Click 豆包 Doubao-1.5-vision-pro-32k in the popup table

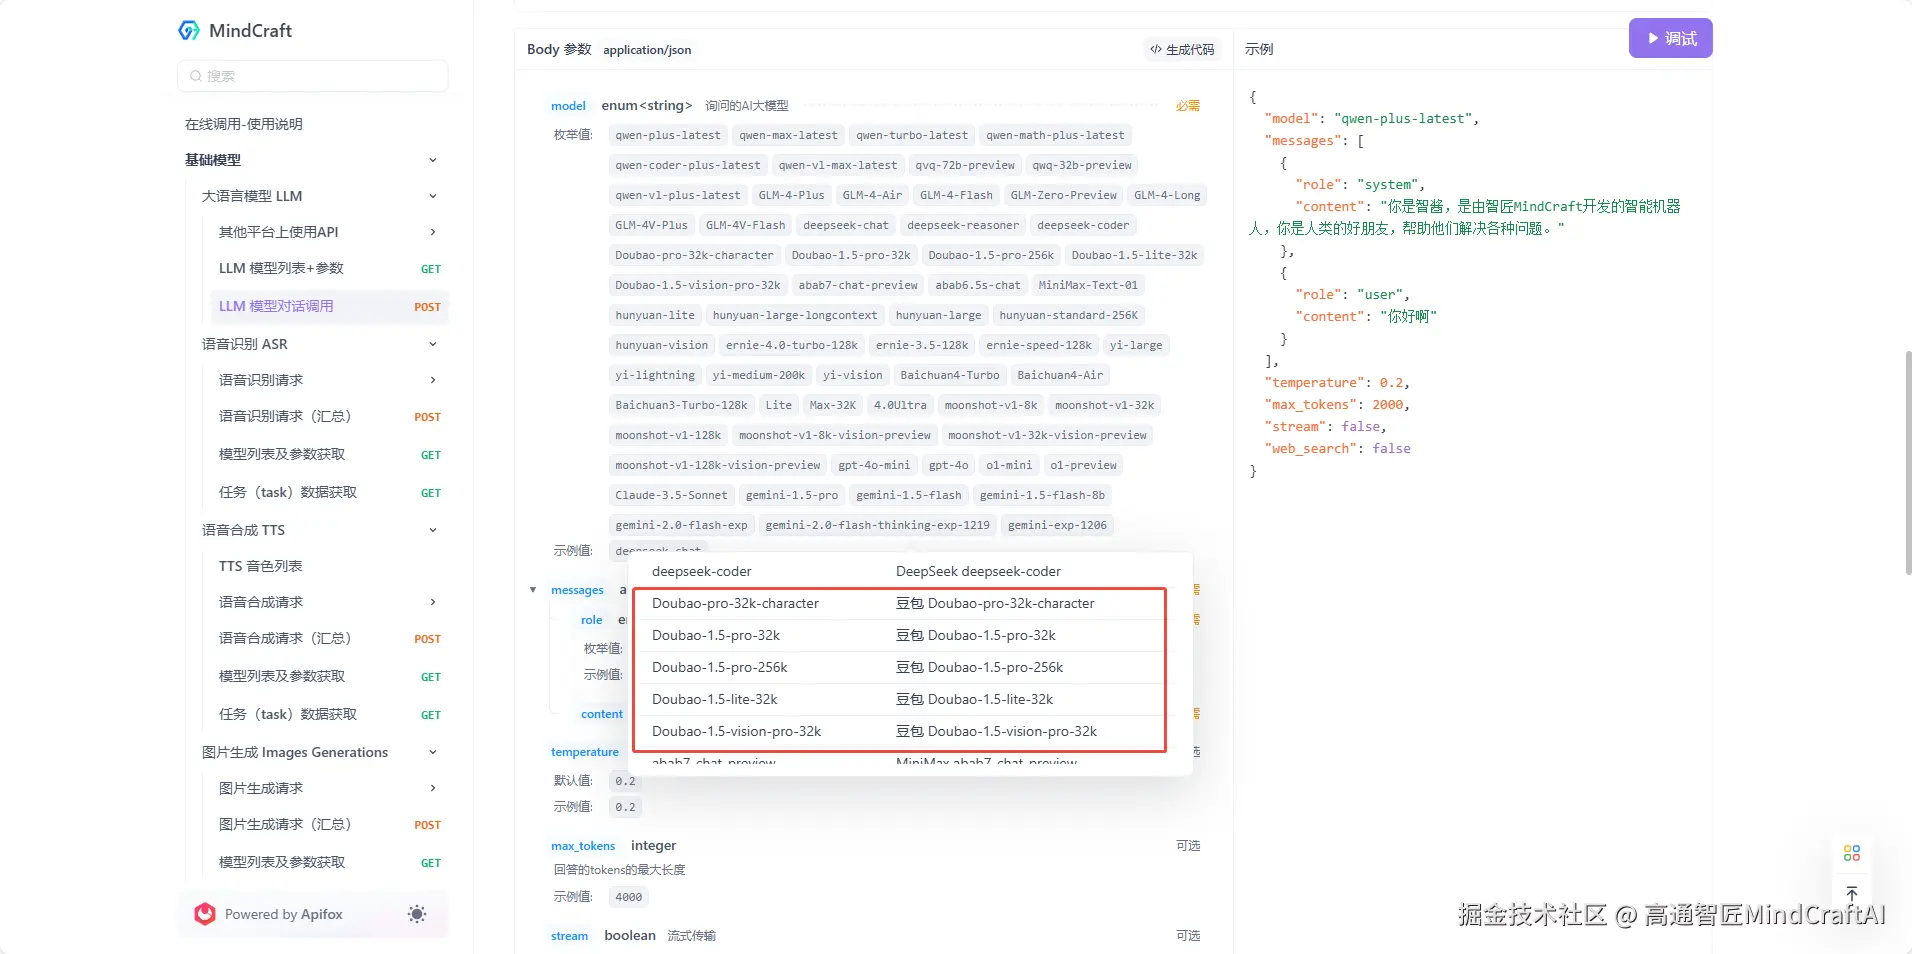pos(996,731)
